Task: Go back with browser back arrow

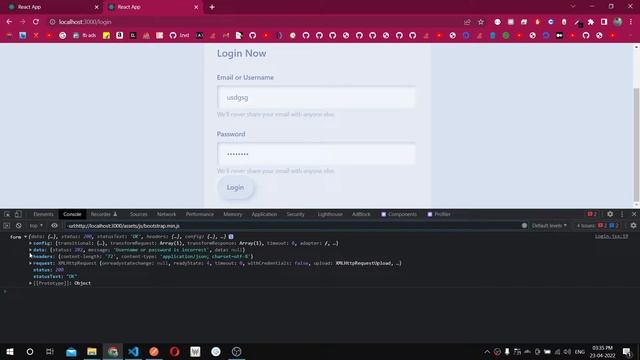Action: point(9,22)
